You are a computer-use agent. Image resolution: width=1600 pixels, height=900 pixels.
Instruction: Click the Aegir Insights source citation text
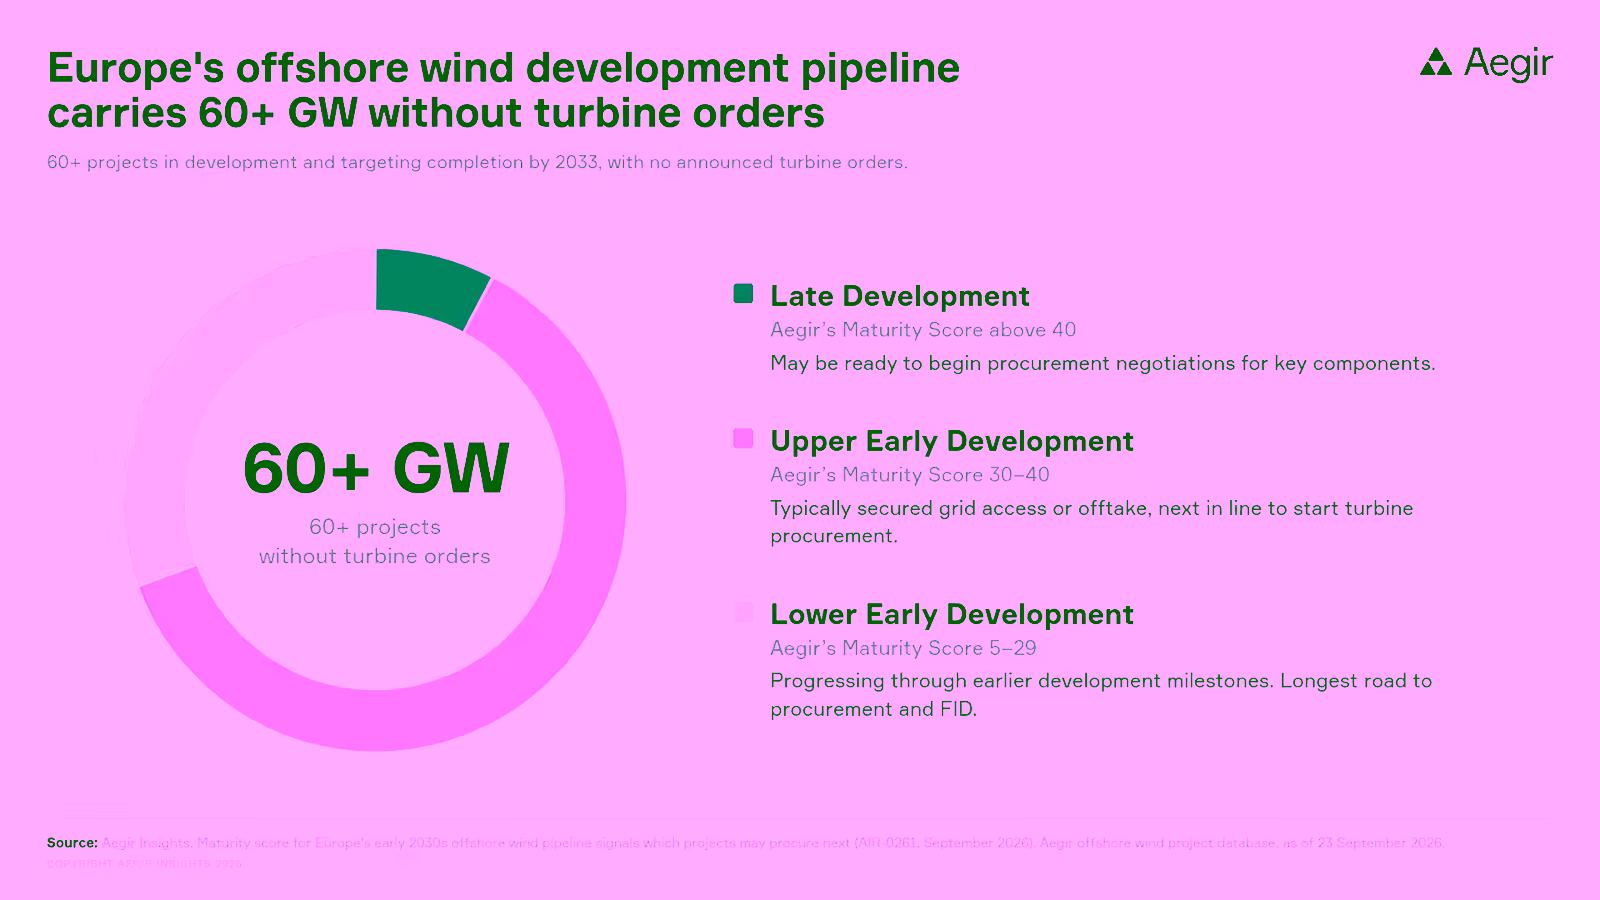[x=773, y=843]
